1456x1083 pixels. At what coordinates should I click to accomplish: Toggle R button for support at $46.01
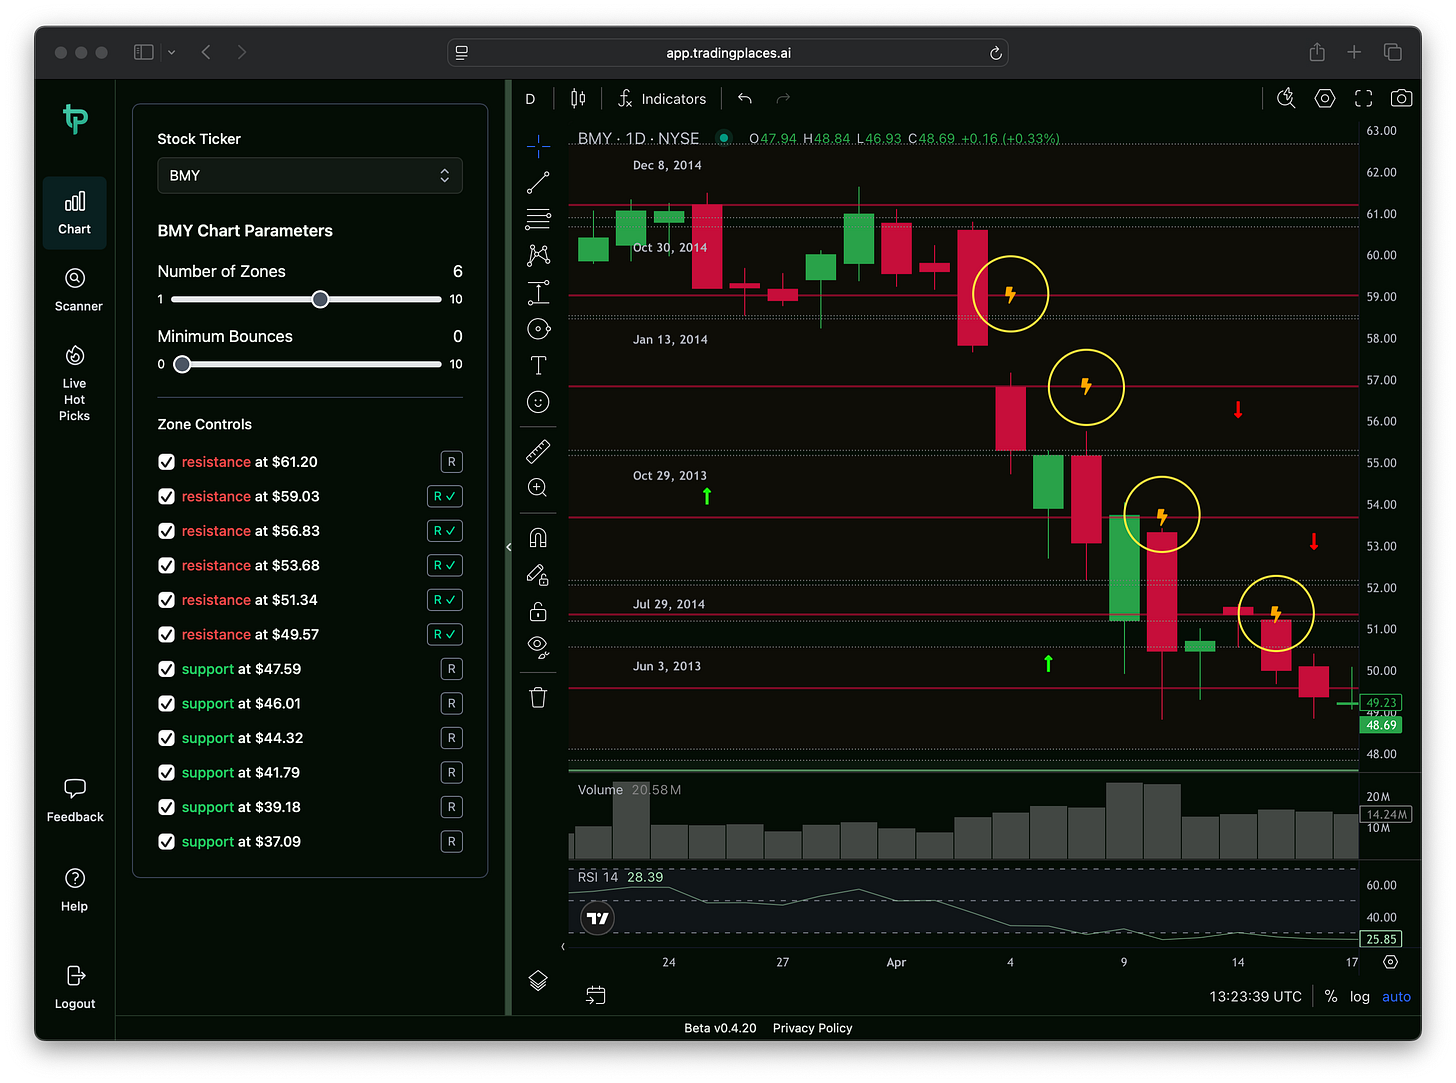[x=452, y=703]
